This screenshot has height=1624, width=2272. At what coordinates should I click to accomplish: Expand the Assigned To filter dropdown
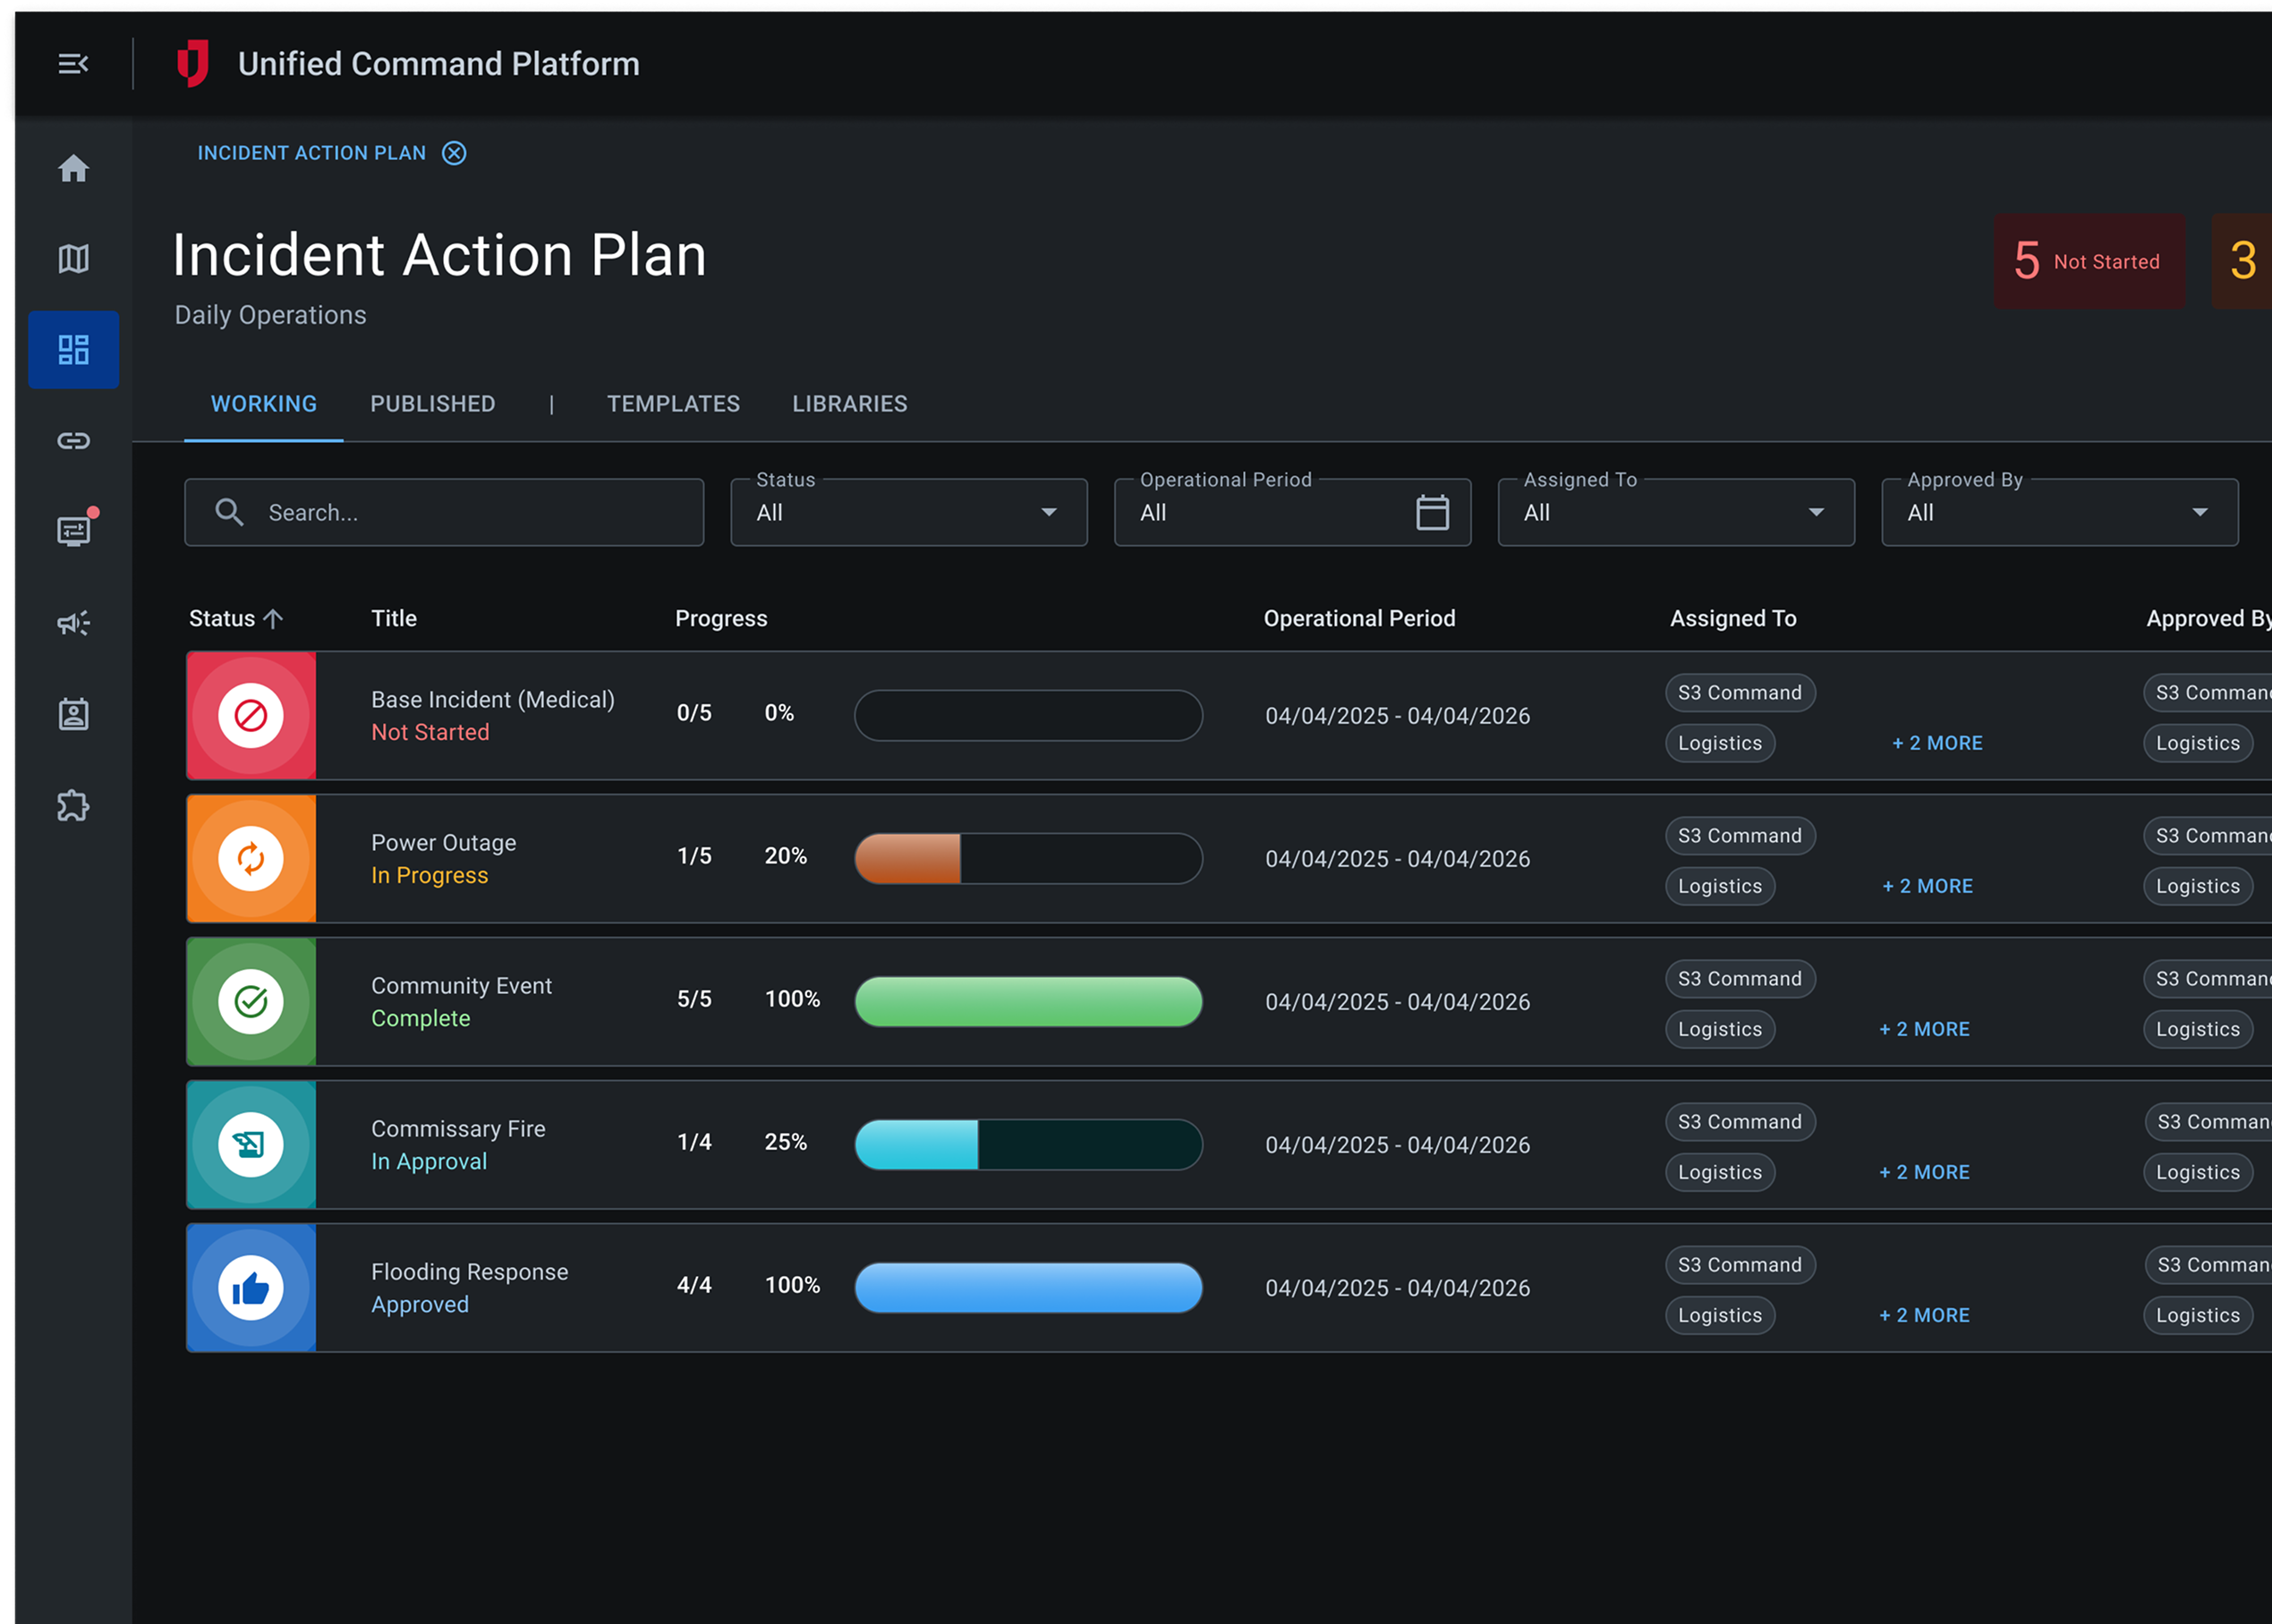coord(1675,513)
